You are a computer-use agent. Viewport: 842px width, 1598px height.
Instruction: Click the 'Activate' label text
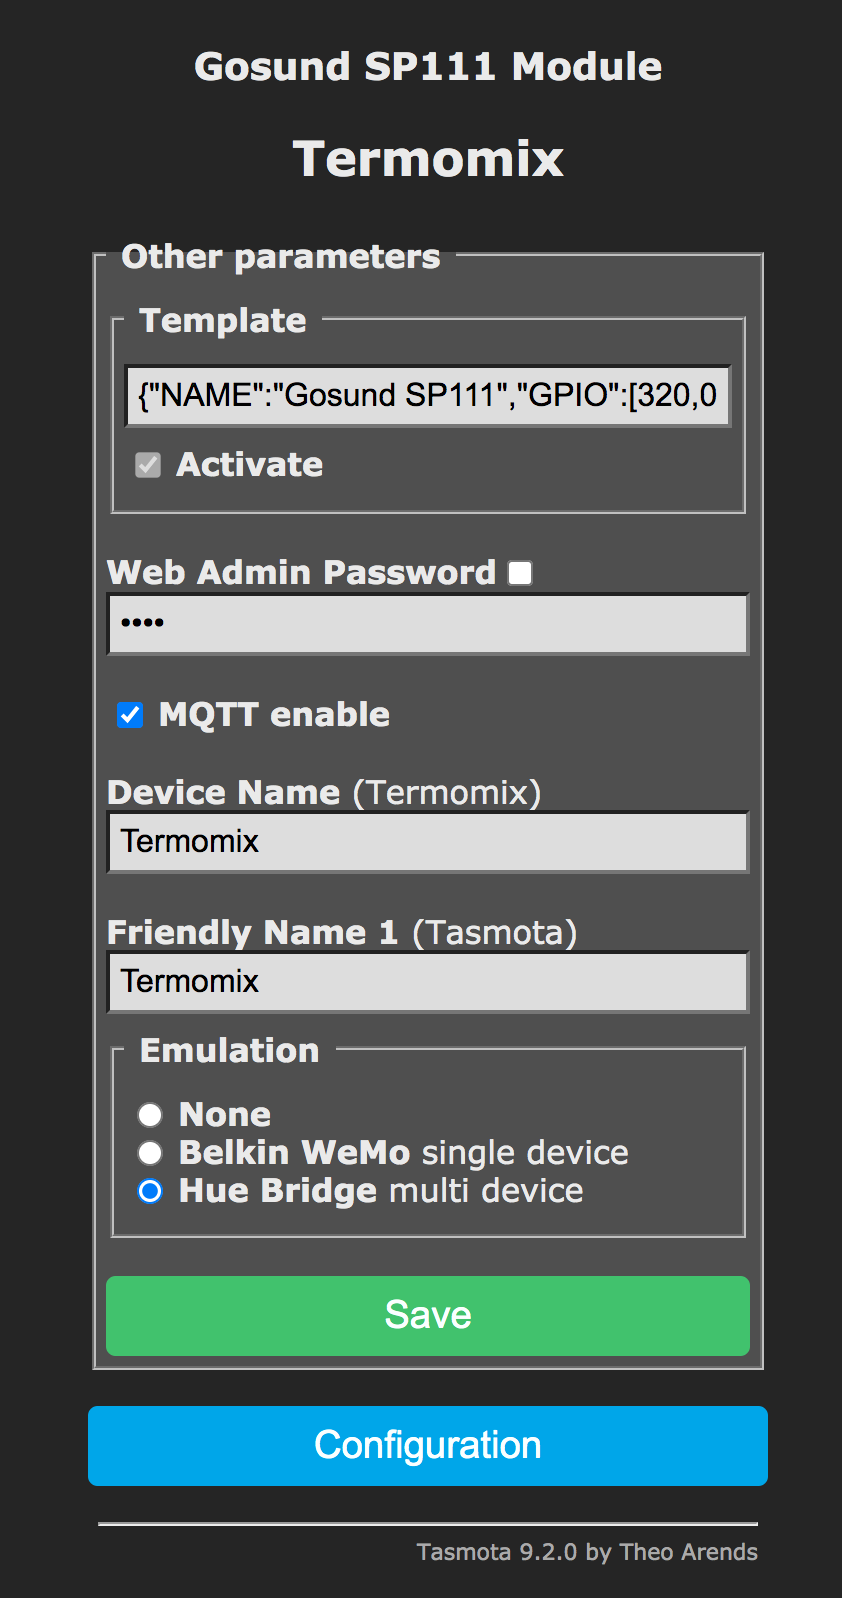(x=249, y=465)
